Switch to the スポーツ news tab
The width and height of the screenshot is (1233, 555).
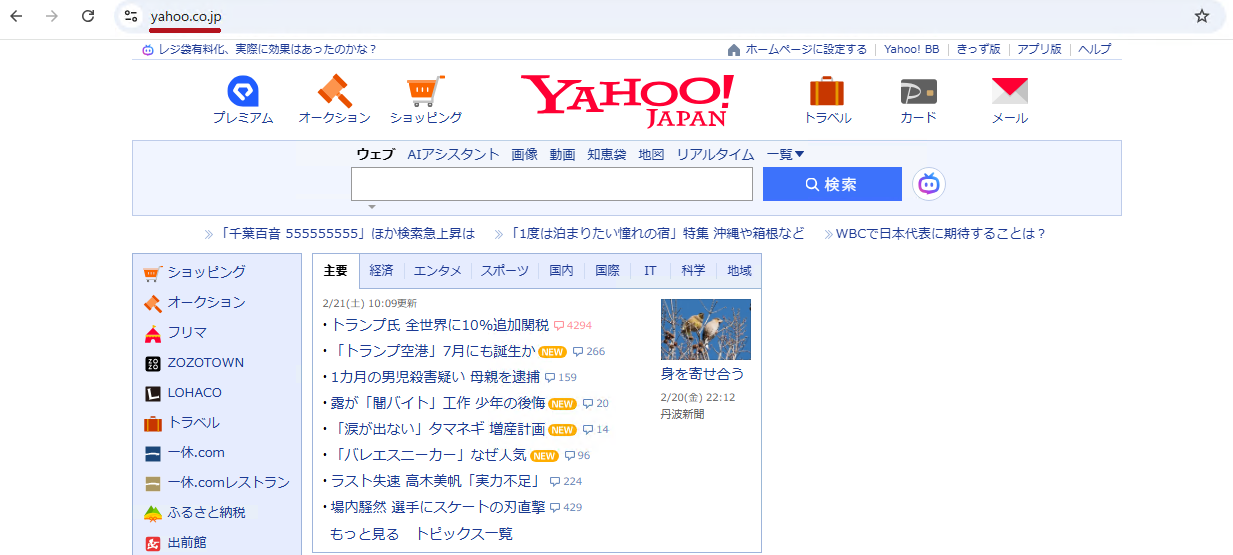504,271
